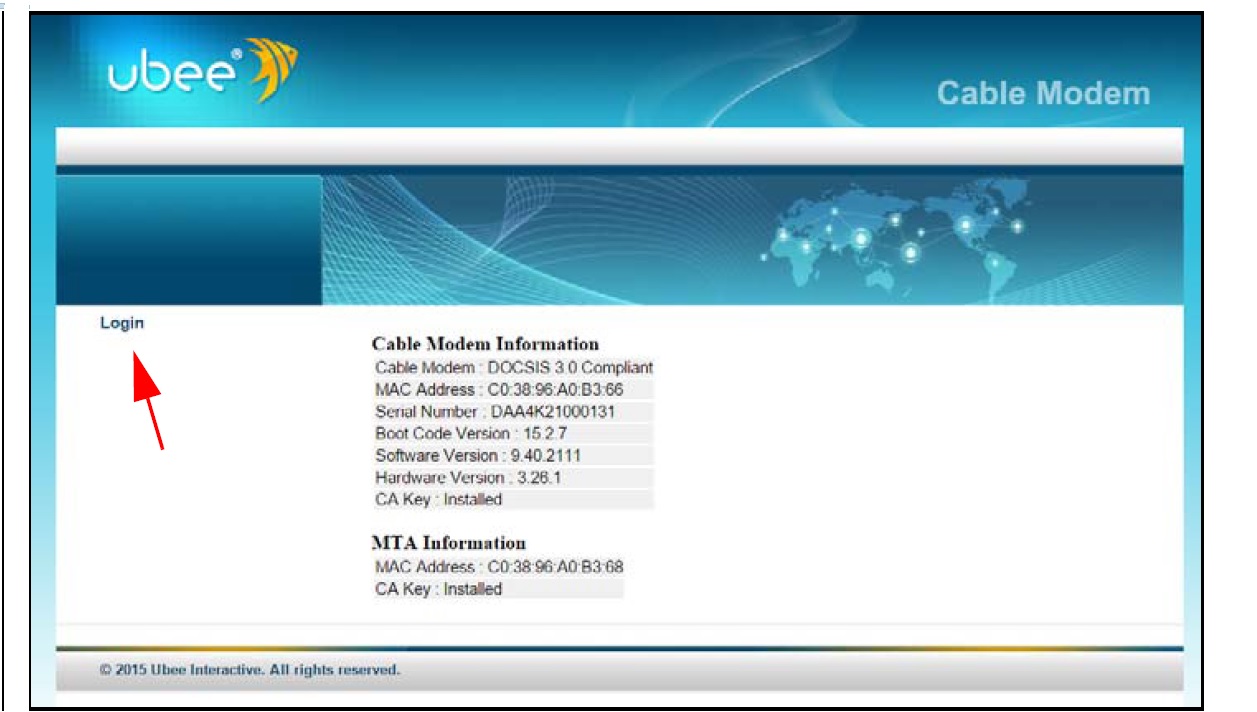Screen dimensions: 1257x712
Task: Click the Hardware Version 3.28.1 row
Action: pos(468,477)
